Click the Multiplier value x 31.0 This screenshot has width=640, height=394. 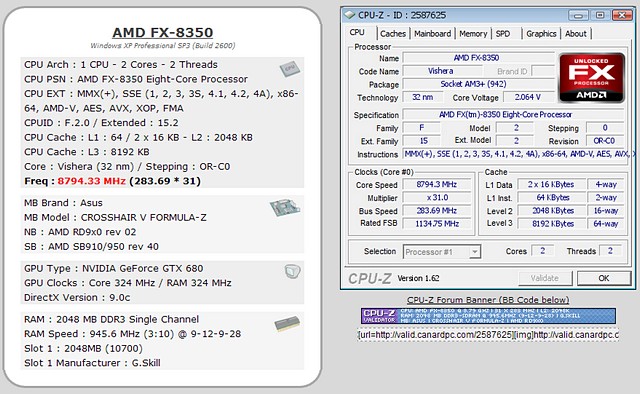point(437,198)
